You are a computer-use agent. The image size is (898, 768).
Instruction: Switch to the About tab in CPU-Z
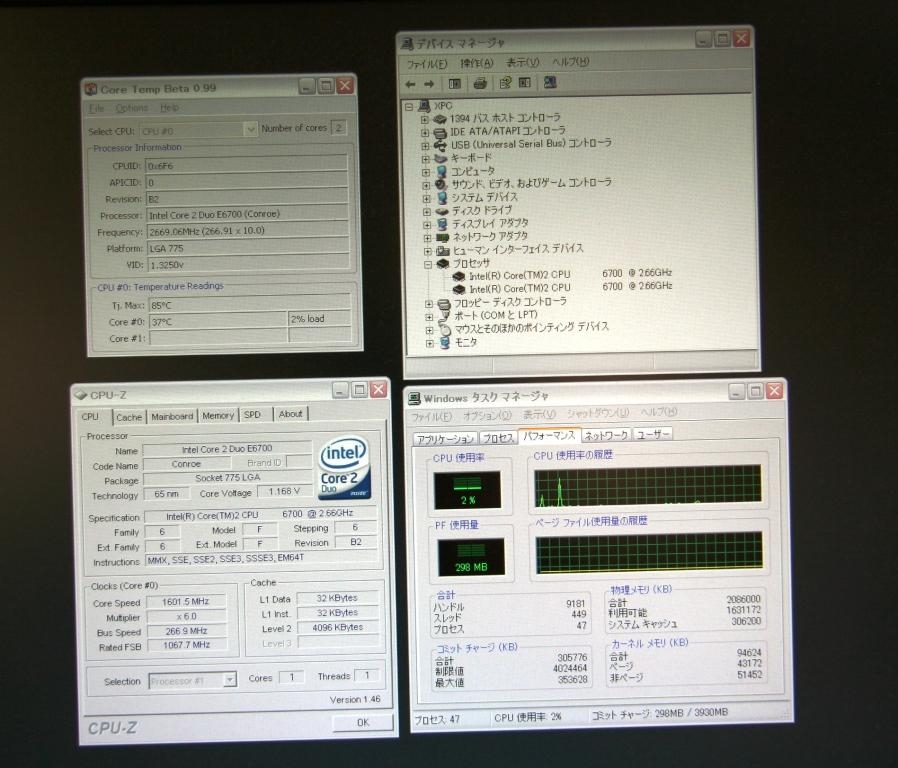coord(290,413)
